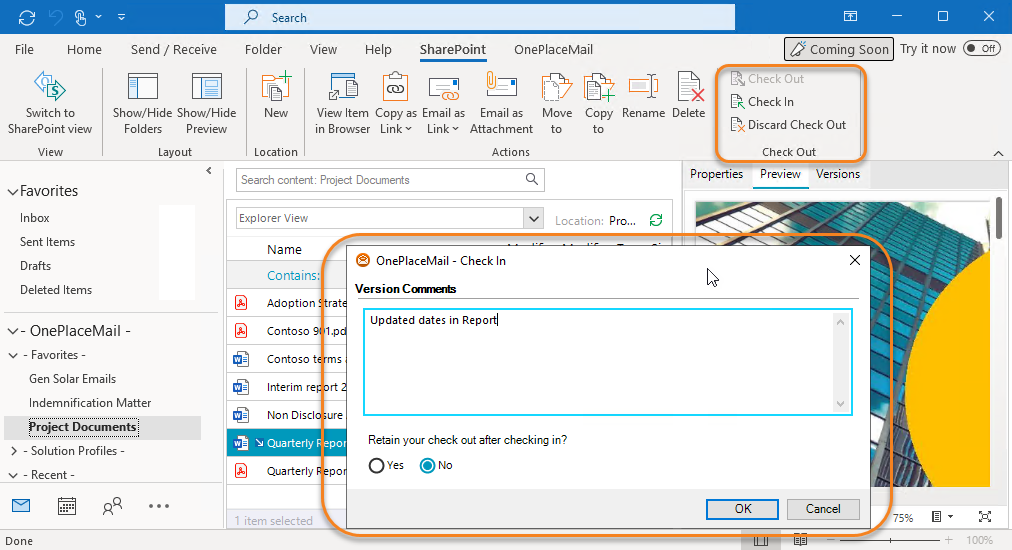Viewport: 1012px width, 550px height.
Task: Collapse the - Recent - node
Action: pyautogui.click(x=13, y=475)
